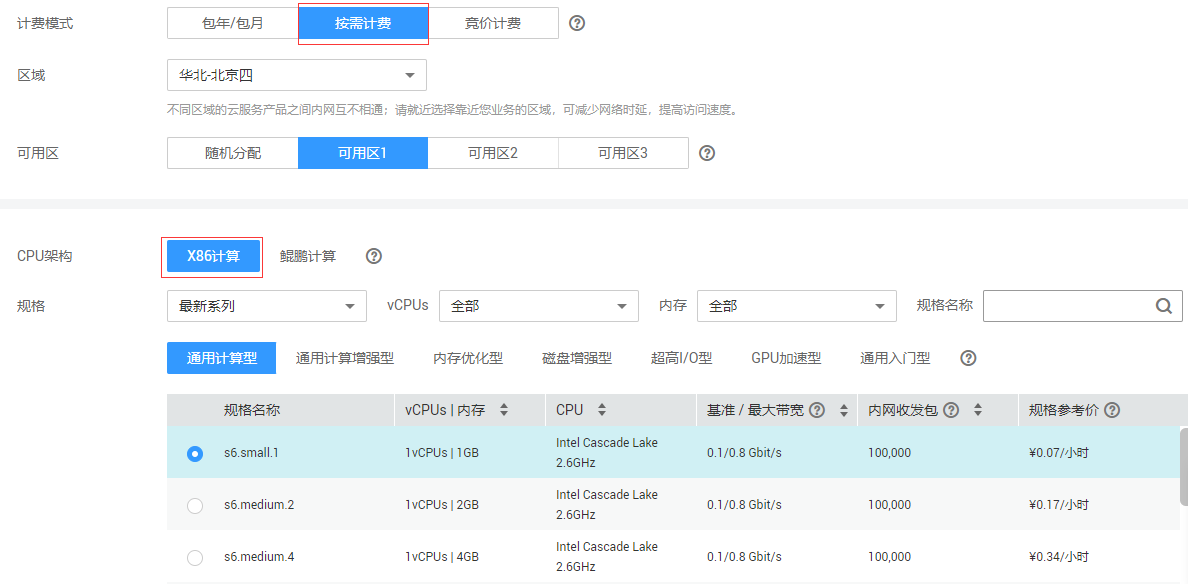Click the spec table vertical scrollbar
The image size is (1188, 584).
1183,466
